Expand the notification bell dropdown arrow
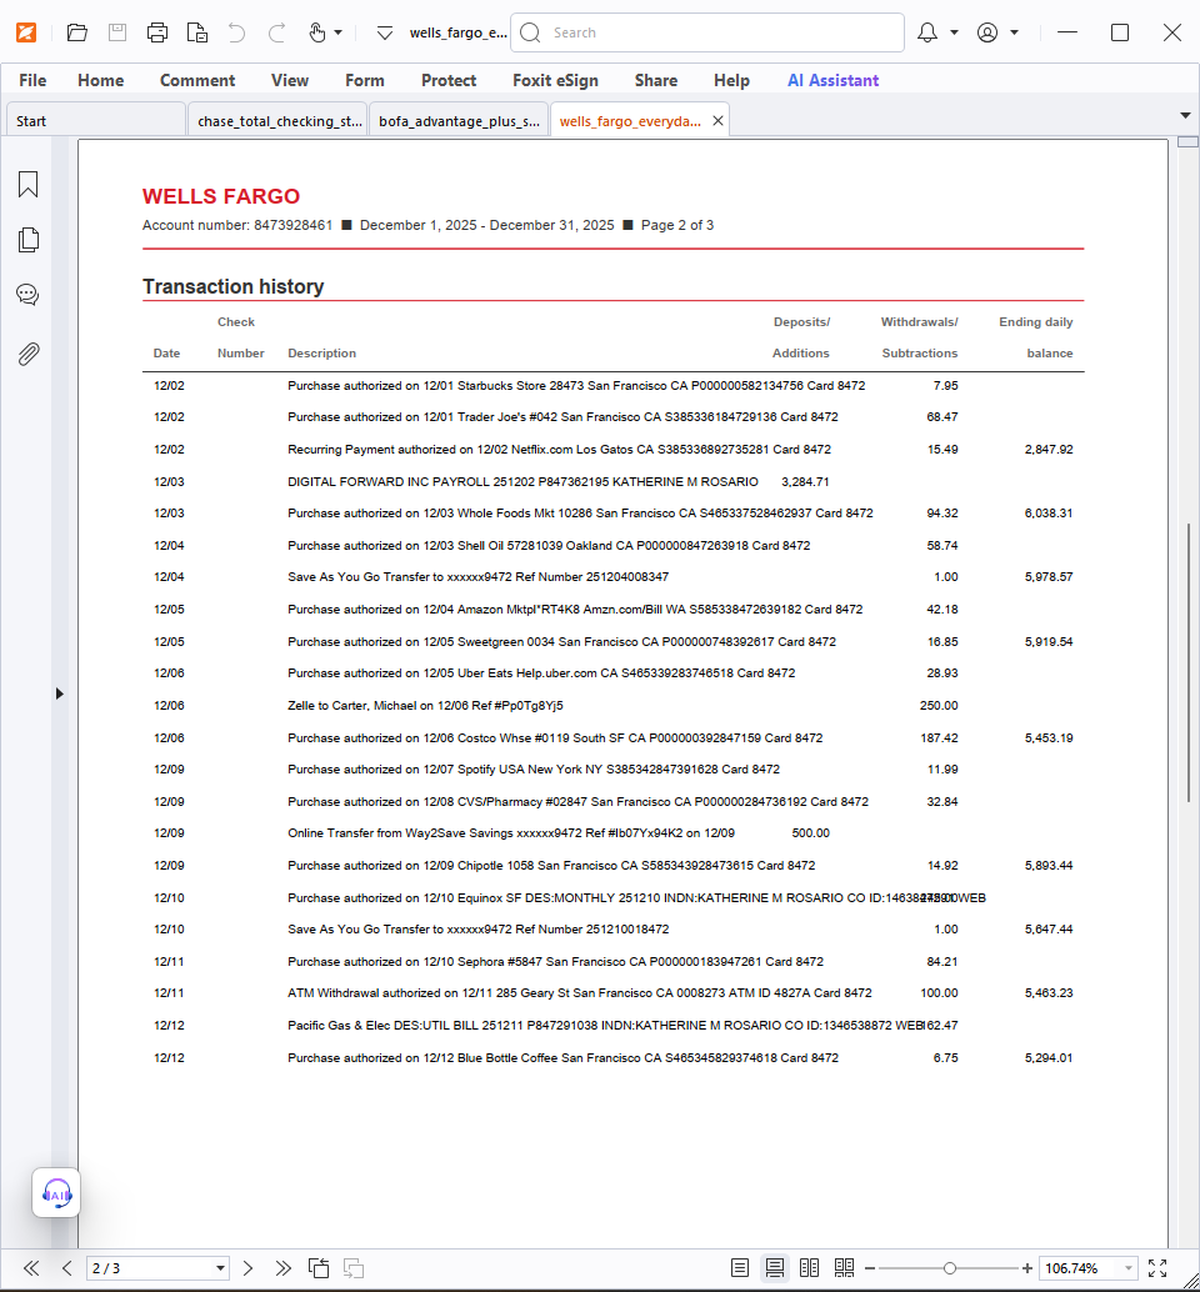 954,33
